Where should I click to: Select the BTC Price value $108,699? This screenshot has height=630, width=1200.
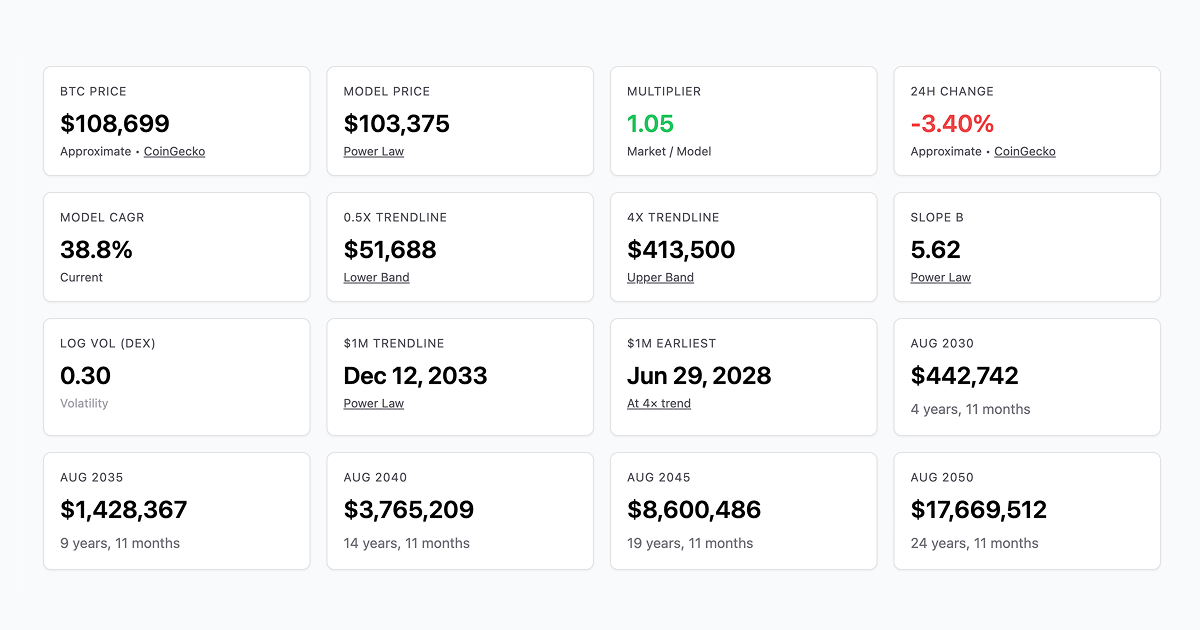[x=115, y=124]
